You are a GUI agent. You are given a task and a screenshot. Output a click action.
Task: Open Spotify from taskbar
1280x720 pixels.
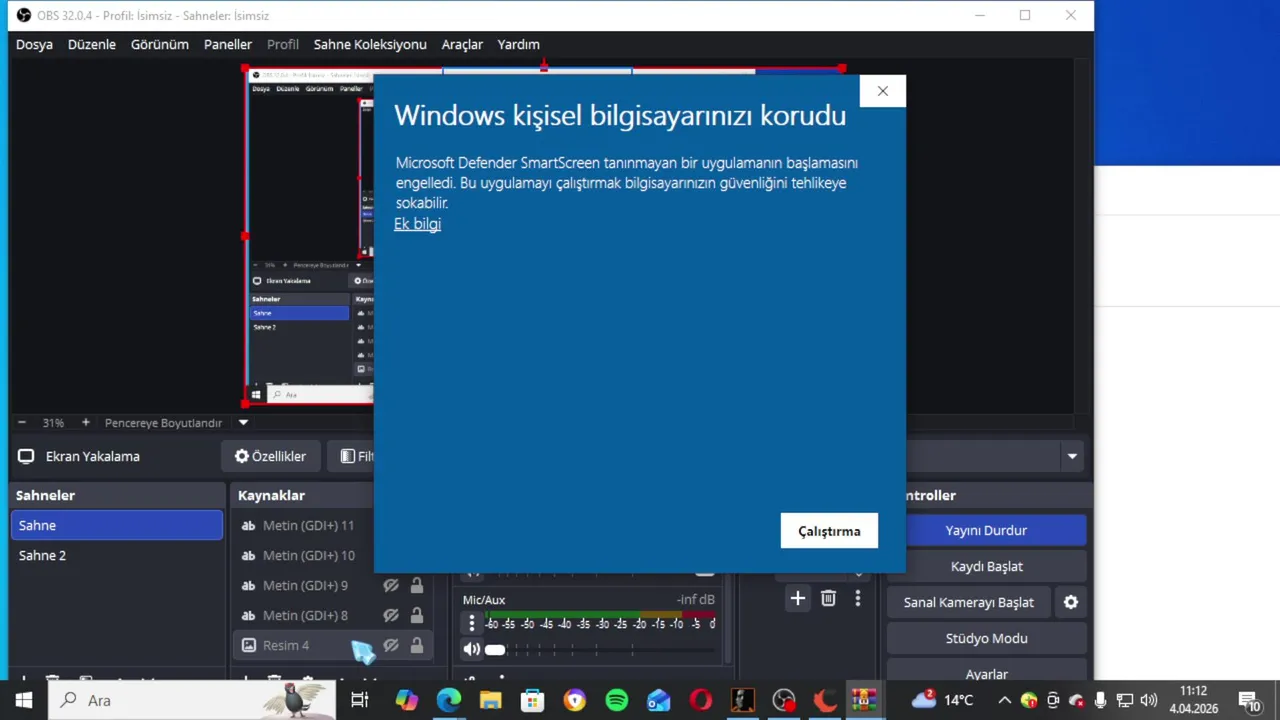(x=616, y=700)
